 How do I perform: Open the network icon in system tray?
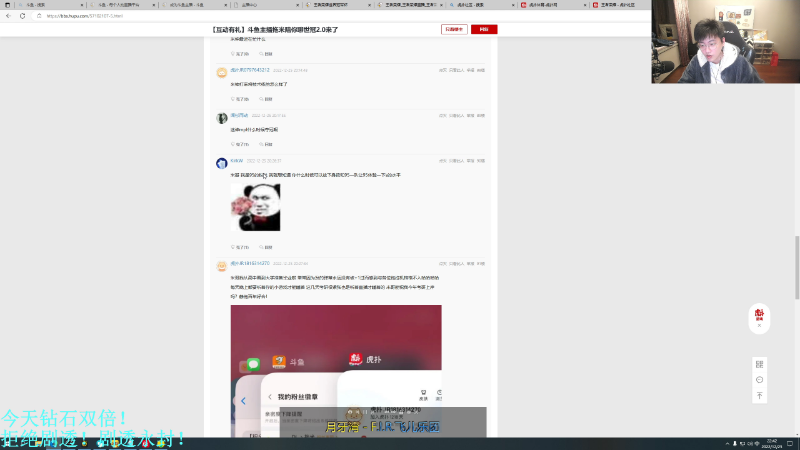(x=742, y=444)
